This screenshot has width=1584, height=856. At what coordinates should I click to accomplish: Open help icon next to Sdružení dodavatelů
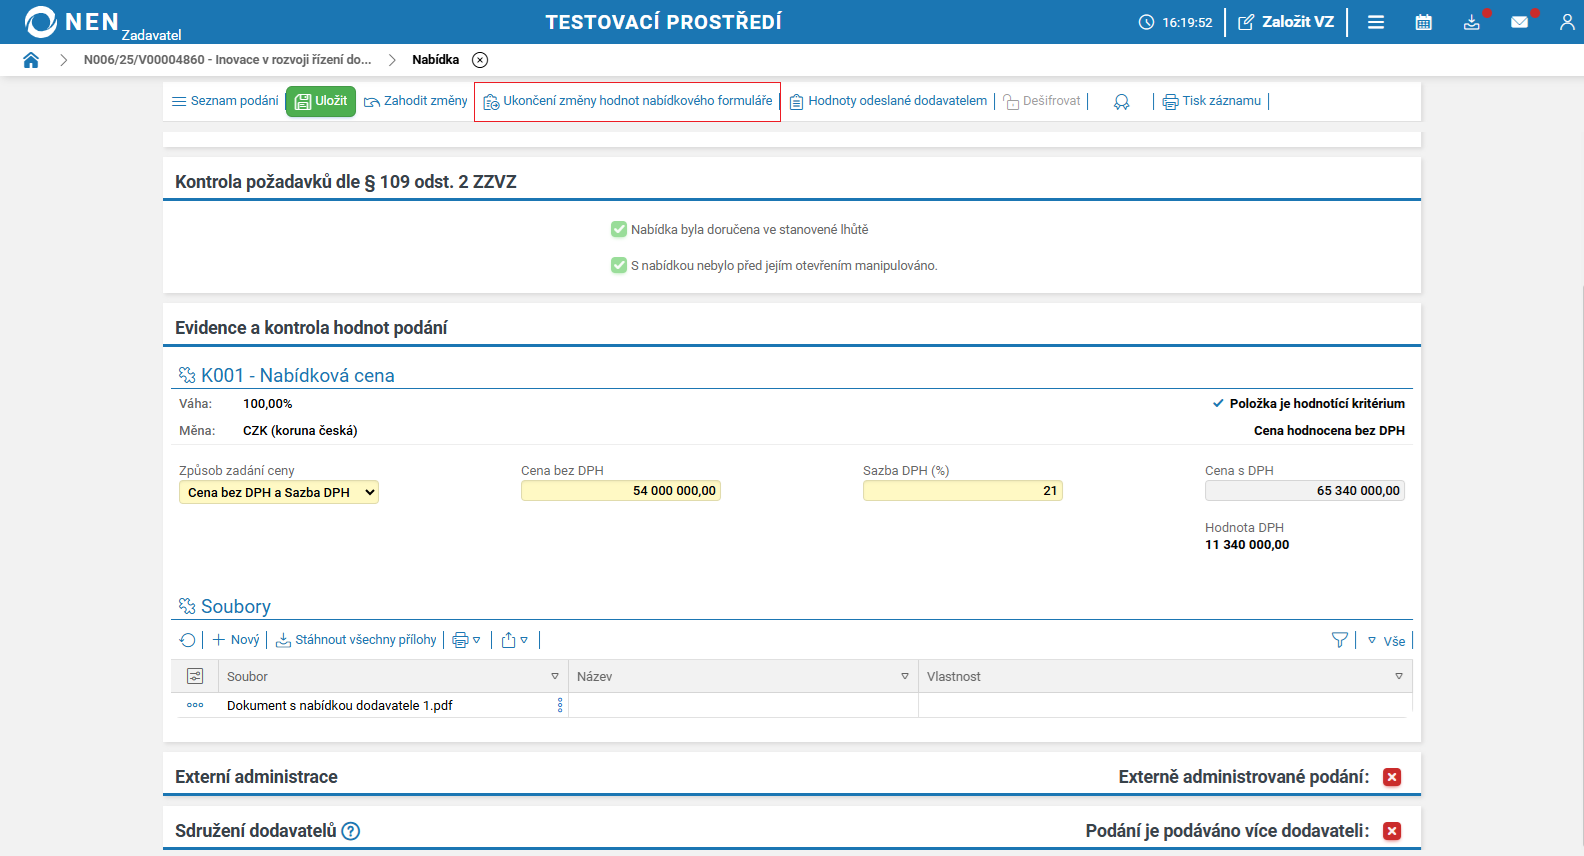351,831
